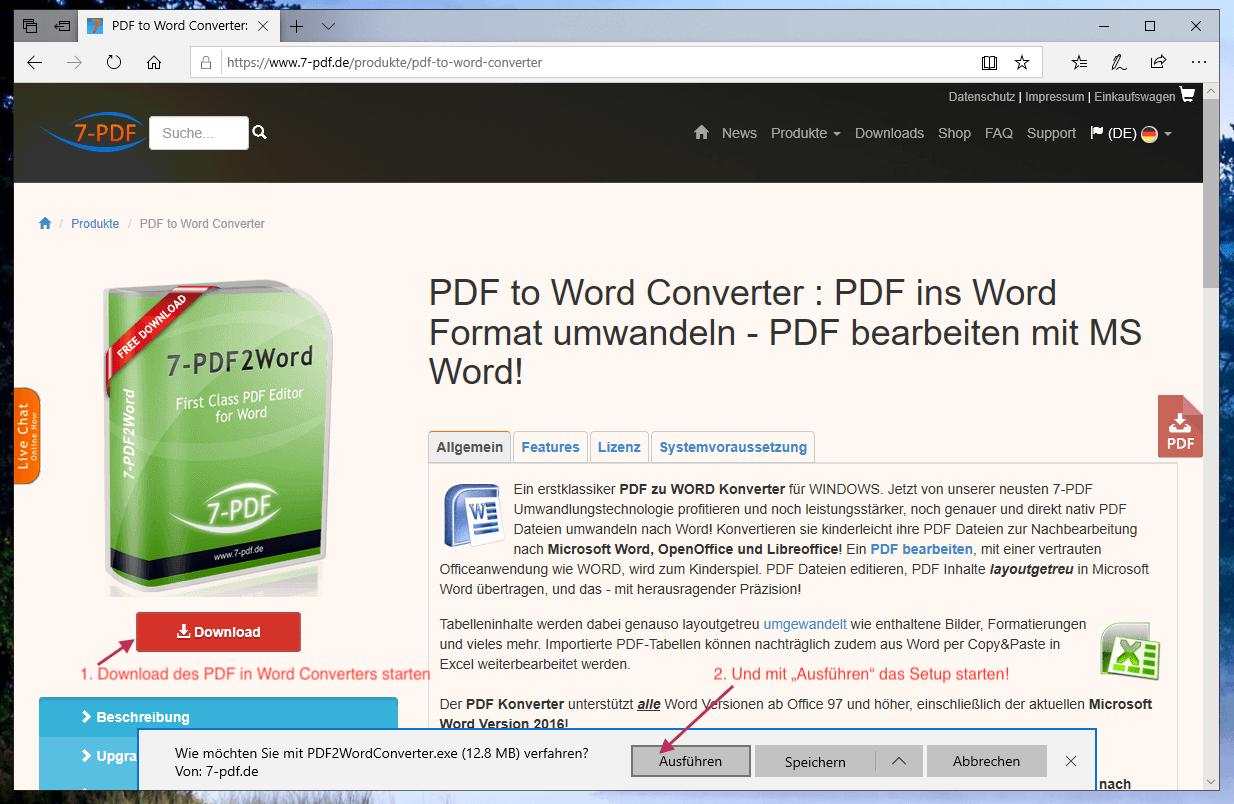Click the house icon in the navigation bar
1234x804 pixels.
701,132
